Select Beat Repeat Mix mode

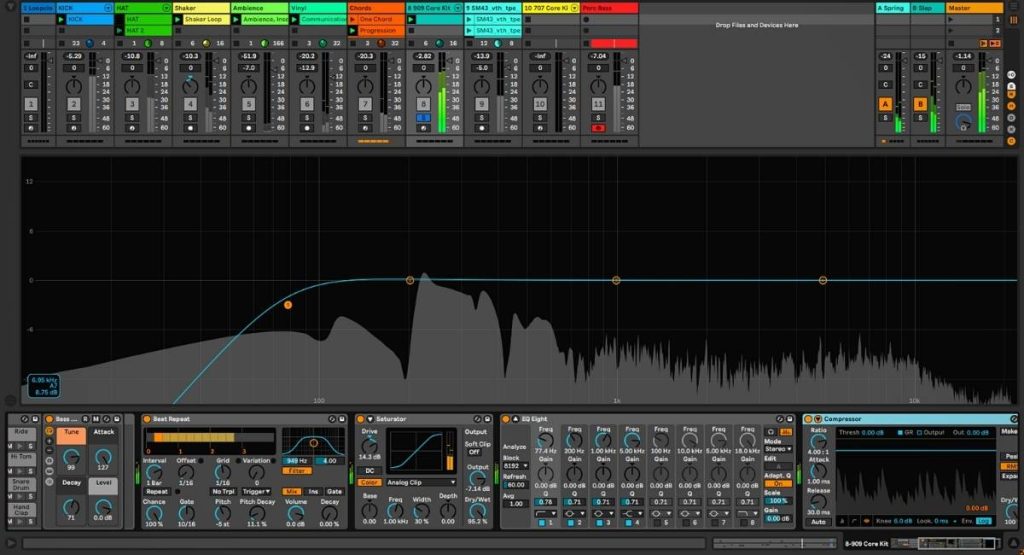(x=291, y=492)
